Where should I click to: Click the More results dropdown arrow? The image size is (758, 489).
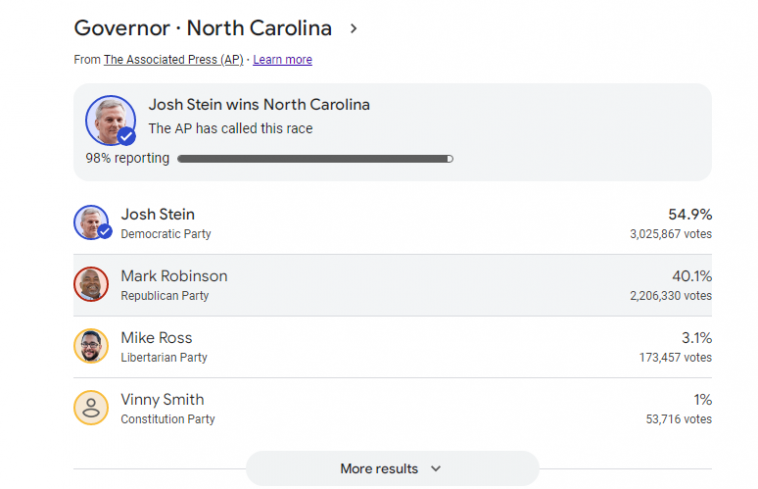[x=435, y=468]
